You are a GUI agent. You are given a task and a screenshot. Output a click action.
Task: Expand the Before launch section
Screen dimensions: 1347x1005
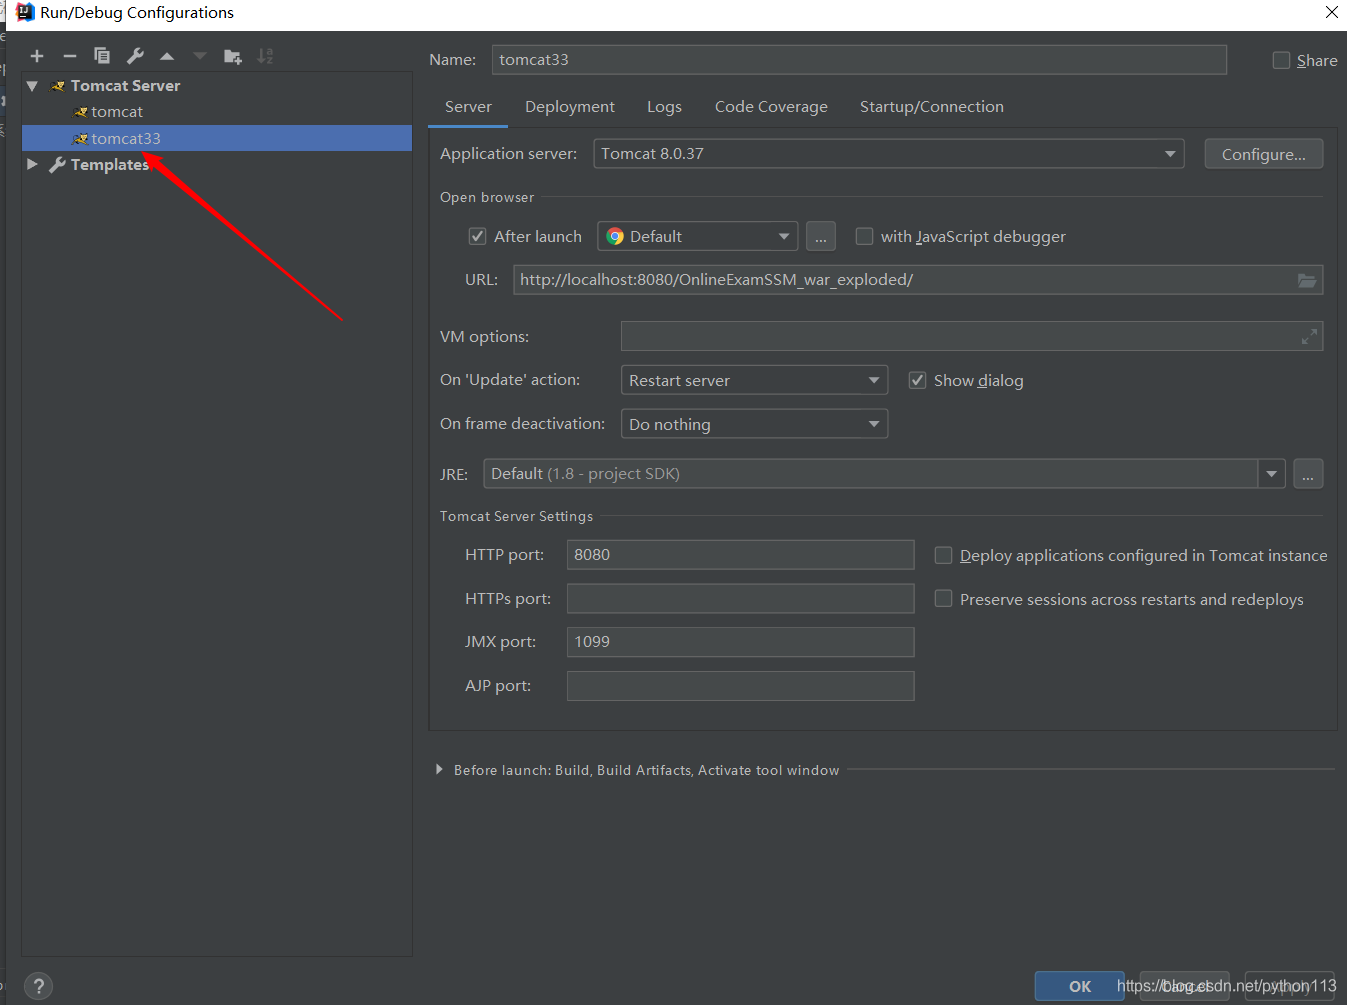tap(439, 770)
